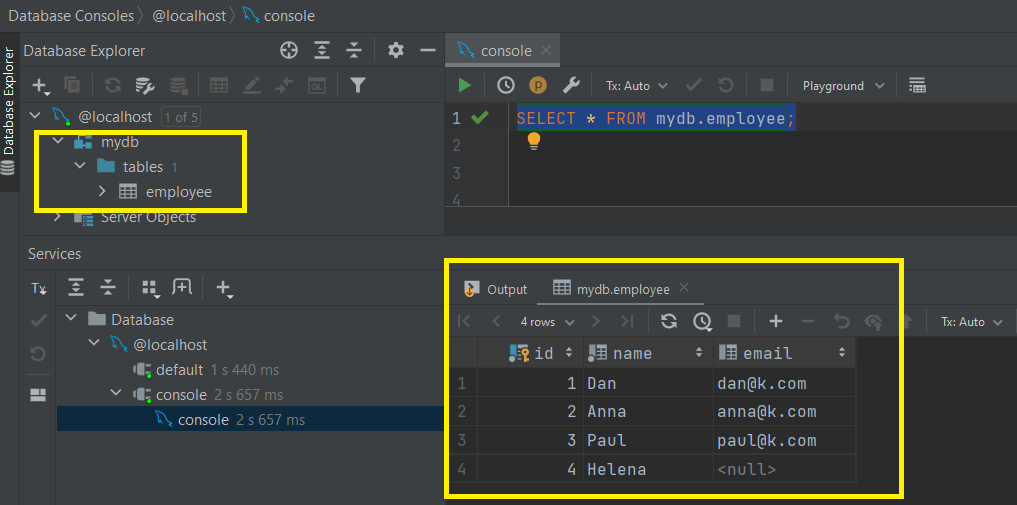Run the query with the green Execute button
1017x505 pixels.
click(465, 86)
